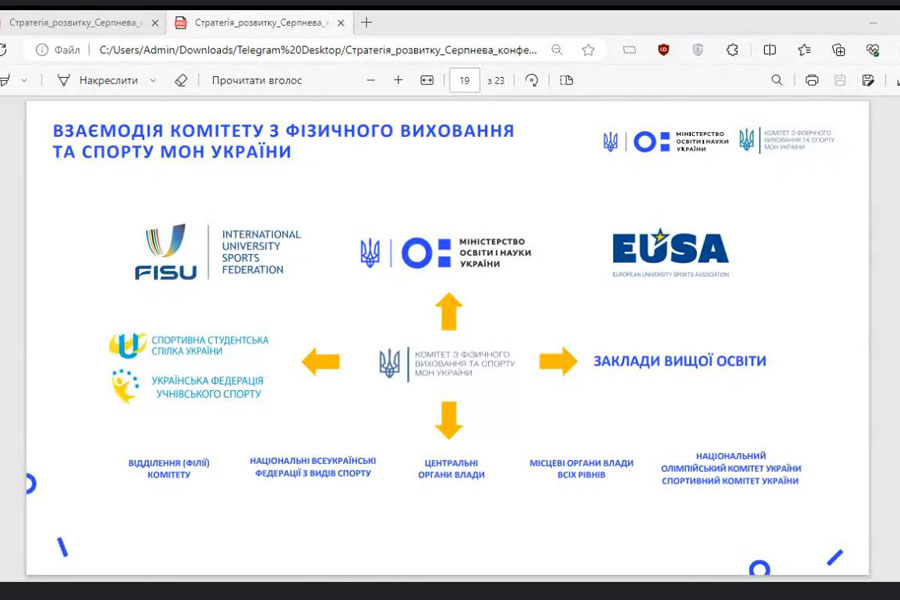The width and height of the screenshot is (900, 600).
Task: Click INTERNATIONAL UNIVERSITY SPORTS FEDERATION text
Action: pyautogui.click(x=261, y=252)
